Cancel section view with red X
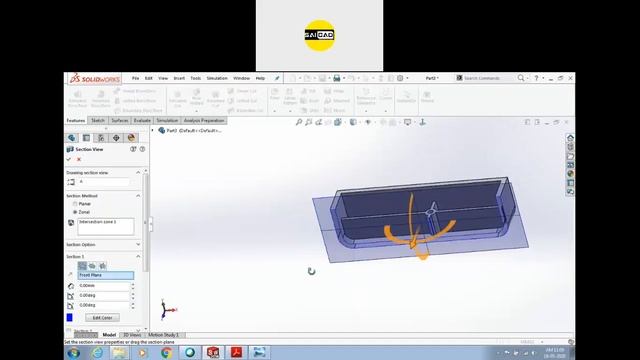Image resolution: width=640 pixels, height=360 pixels. coord(79,159)
